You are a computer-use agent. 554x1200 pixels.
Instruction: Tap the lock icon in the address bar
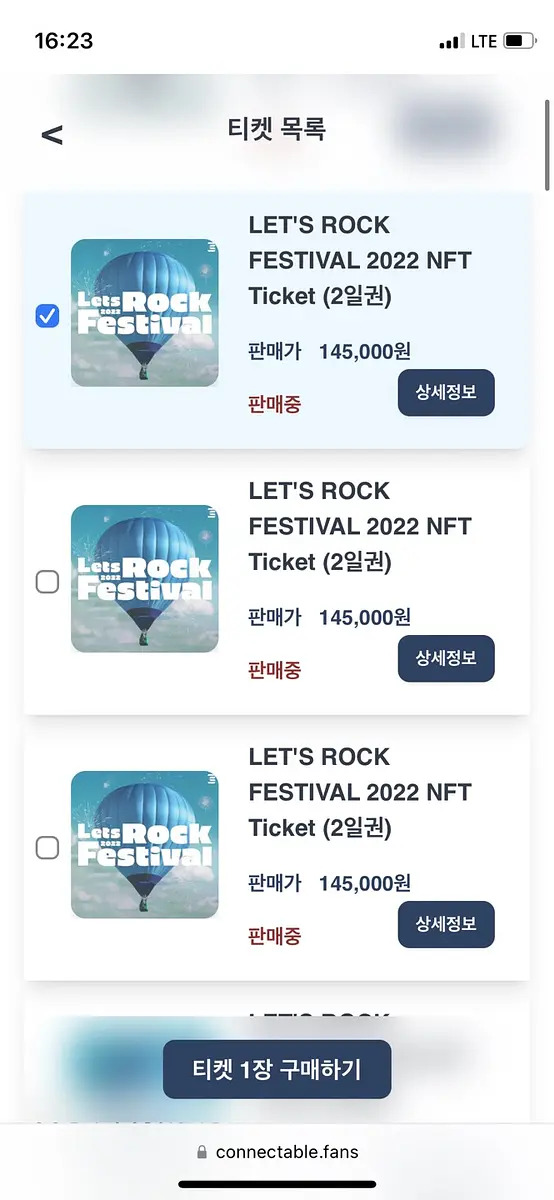coord(203,1152)
